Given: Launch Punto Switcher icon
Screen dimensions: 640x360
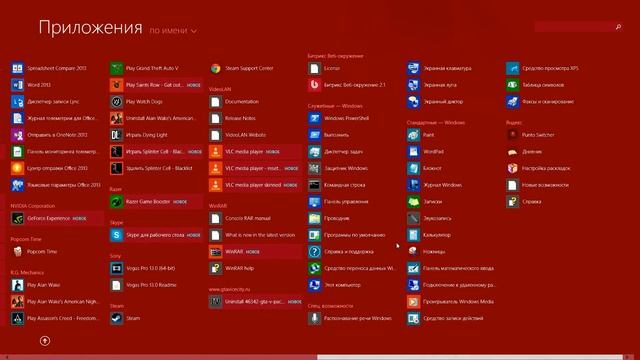Looking at the screenshot, I should 513,135.
